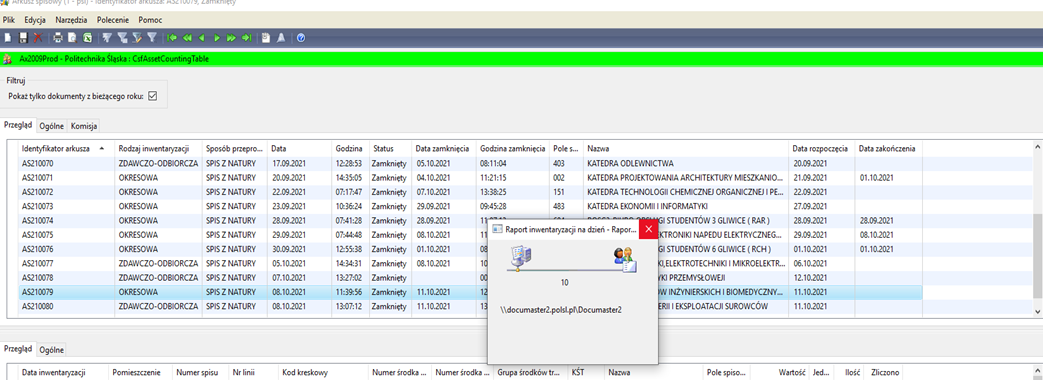
Task: Open the Advanced filter pencil icon
Action: pos(137,38)
